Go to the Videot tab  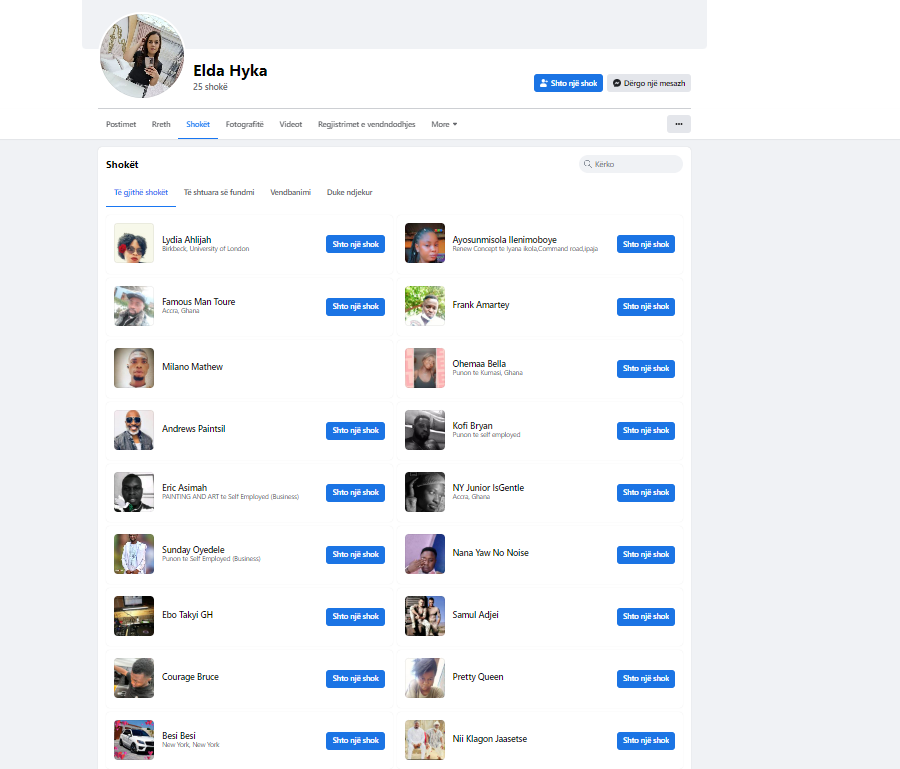point(290,125)
